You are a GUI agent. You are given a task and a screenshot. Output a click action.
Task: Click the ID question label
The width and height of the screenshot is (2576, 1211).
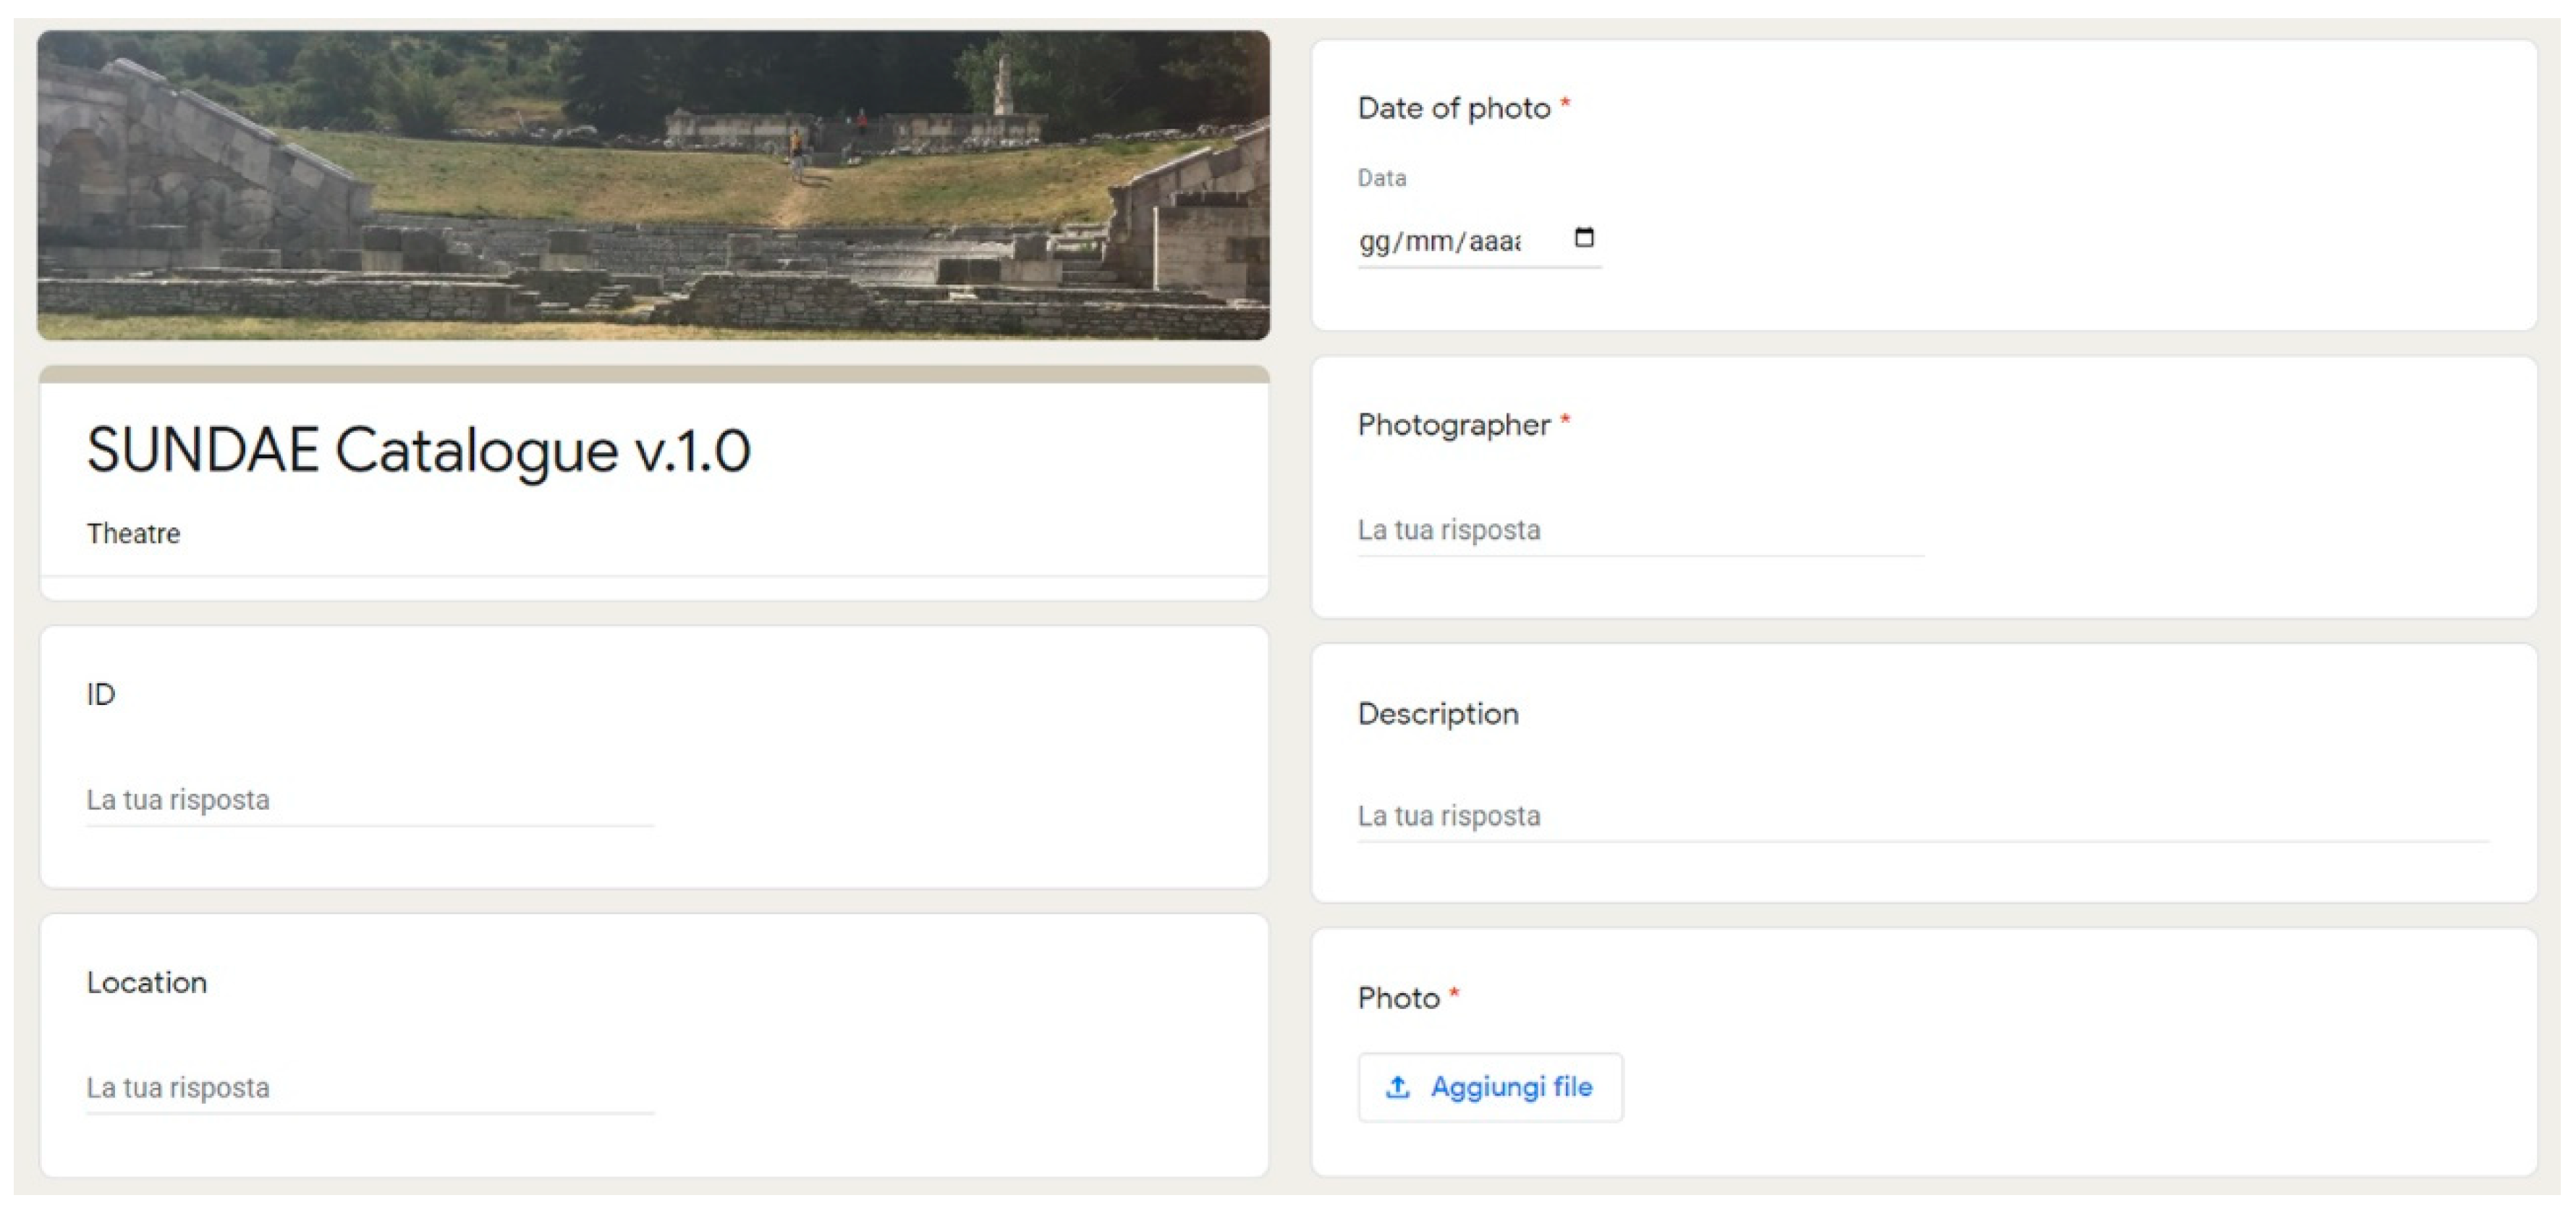(101, 694)
